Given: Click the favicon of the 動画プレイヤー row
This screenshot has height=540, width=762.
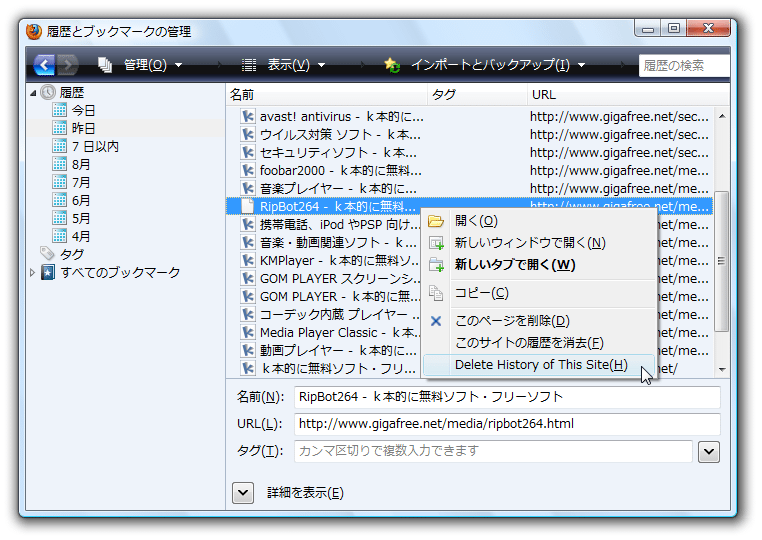Looking at the screenshot, I should [248, 350].
